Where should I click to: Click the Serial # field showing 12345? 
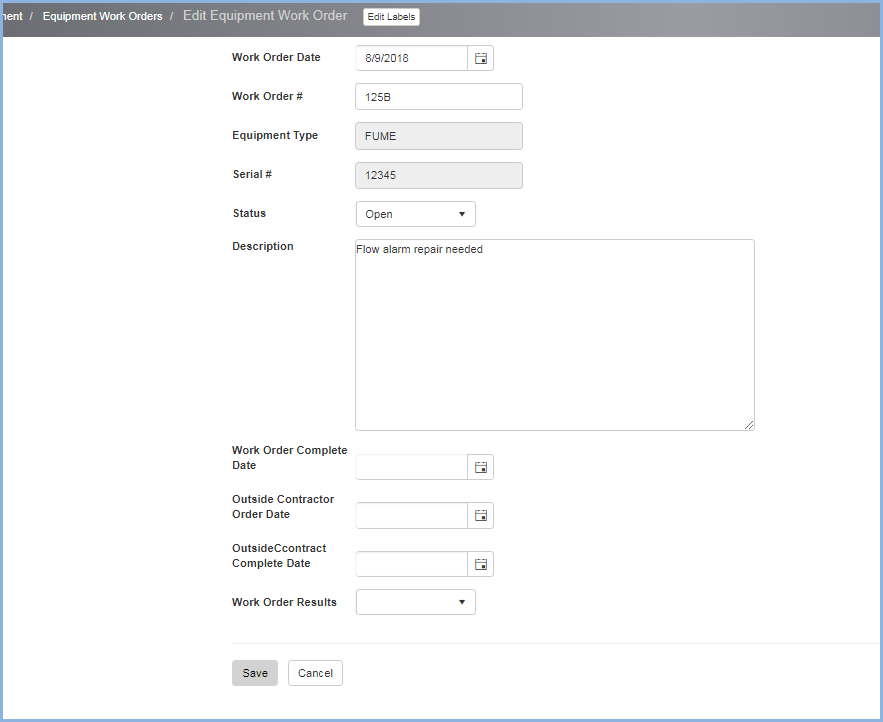[439, 175]
